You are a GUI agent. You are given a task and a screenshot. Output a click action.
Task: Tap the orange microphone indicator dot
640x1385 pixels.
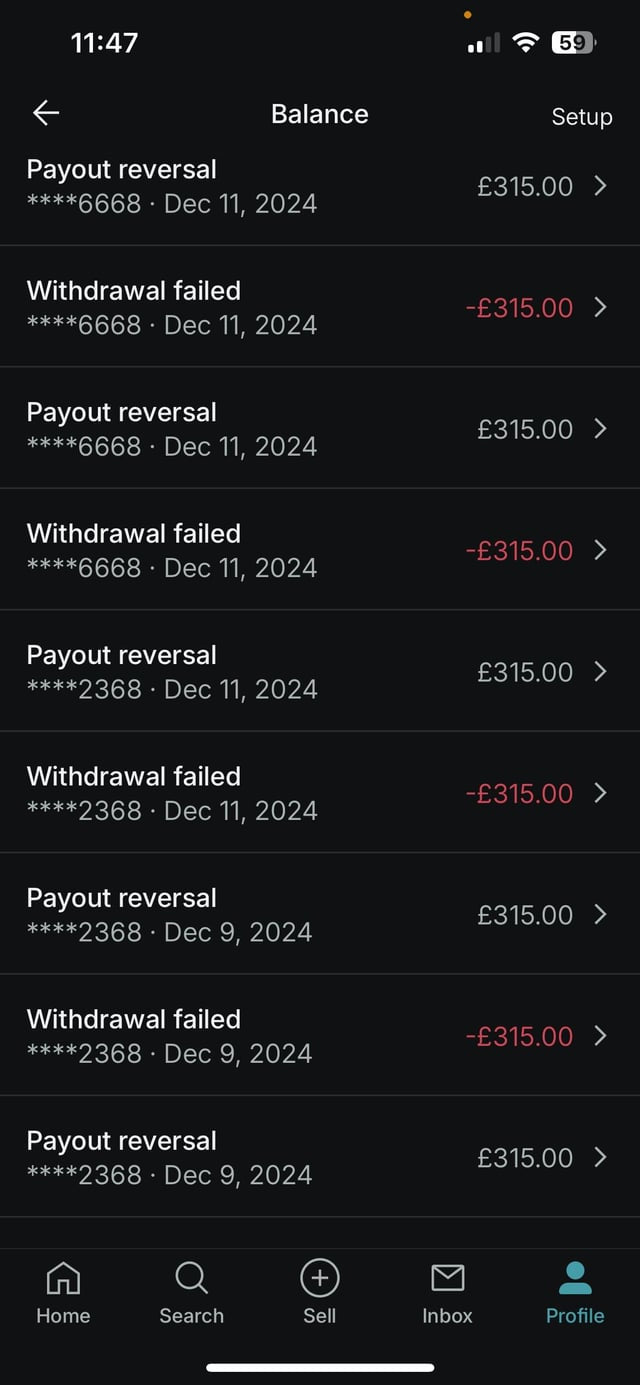coord(468,15)
